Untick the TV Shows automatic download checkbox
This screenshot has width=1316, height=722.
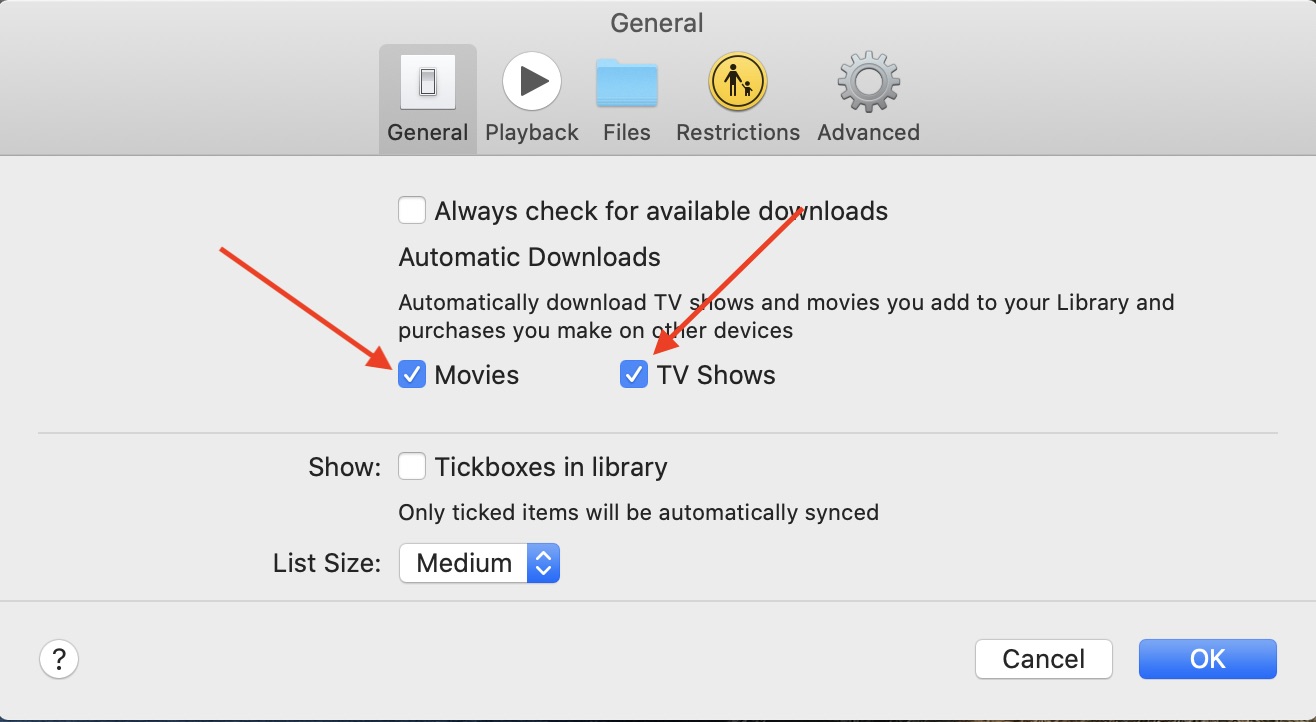tap(634, 375)
